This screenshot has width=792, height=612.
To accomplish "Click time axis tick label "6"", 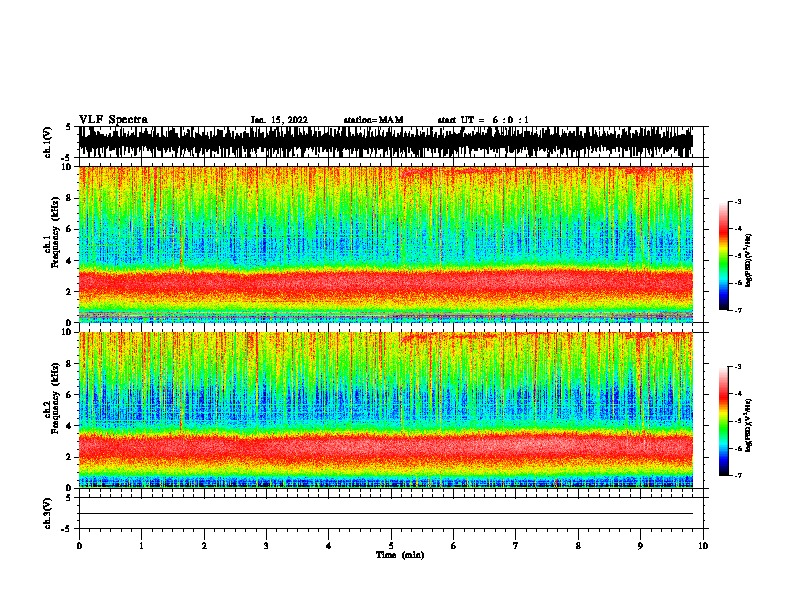I will (454, 546).
